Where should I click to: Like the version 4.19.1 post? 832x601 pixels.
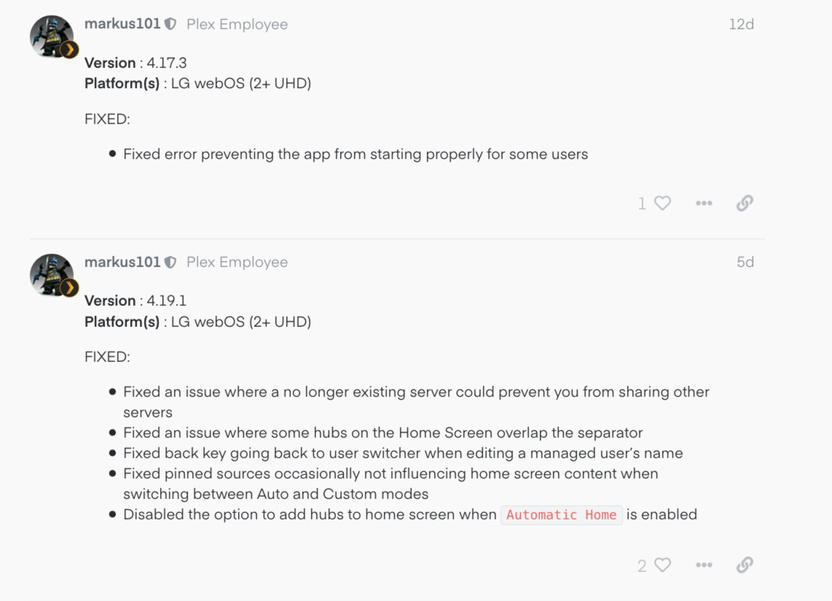[x=663, y=565]
